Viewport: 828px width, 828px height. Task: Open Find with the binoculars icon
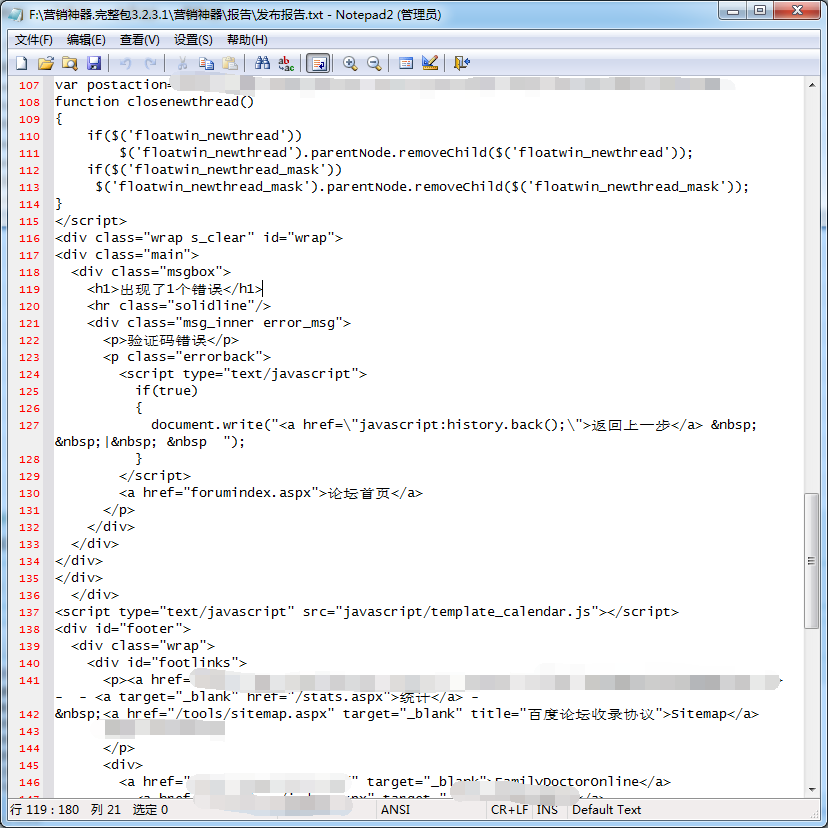(262, 63)
